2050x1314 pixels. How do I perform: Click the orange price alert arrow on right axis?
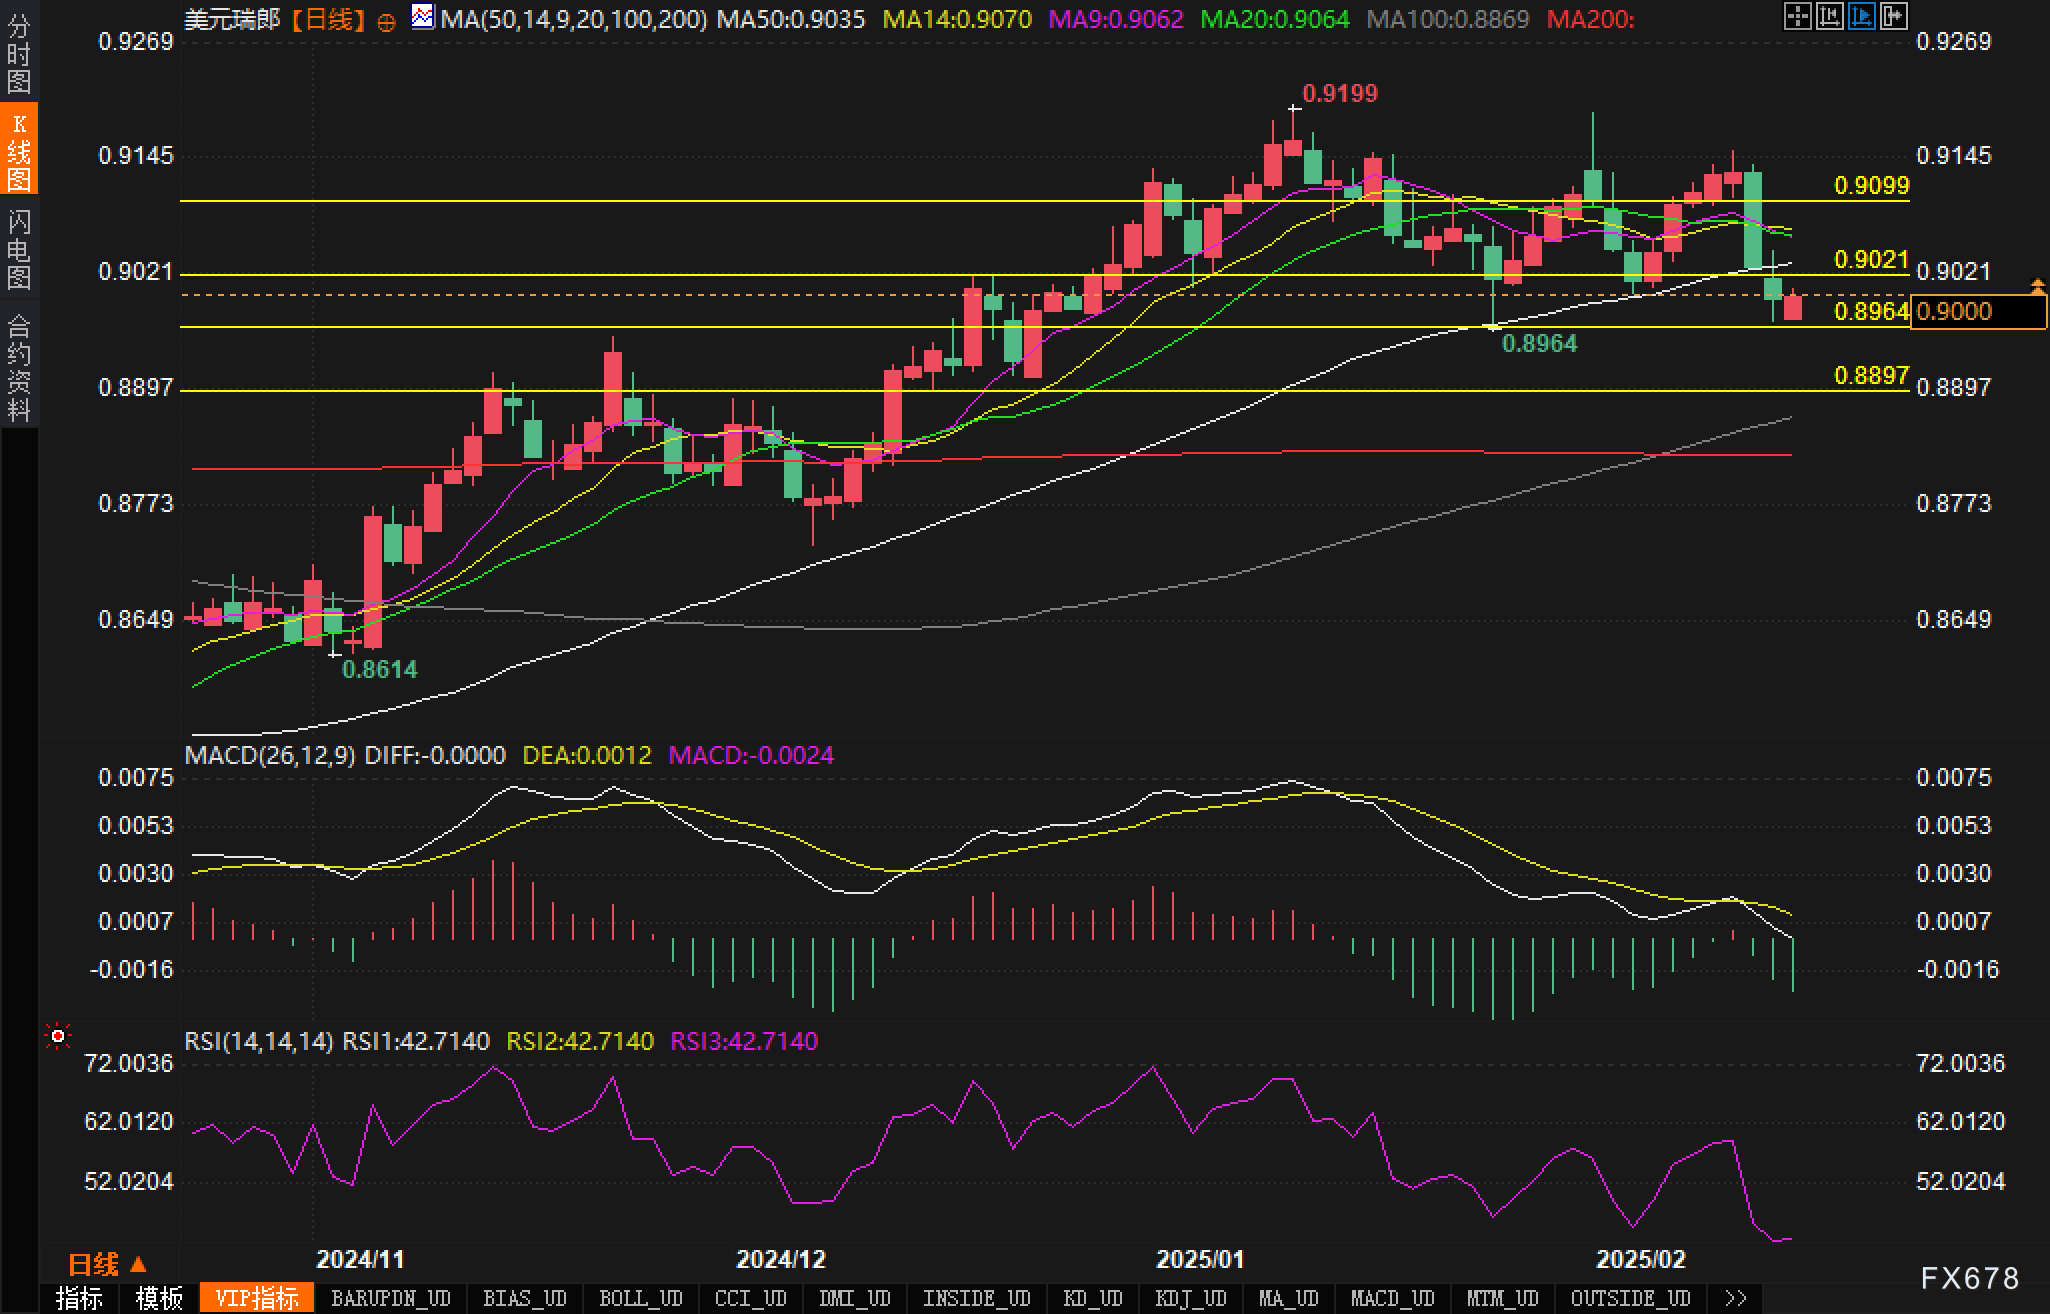coord(2037,287)
